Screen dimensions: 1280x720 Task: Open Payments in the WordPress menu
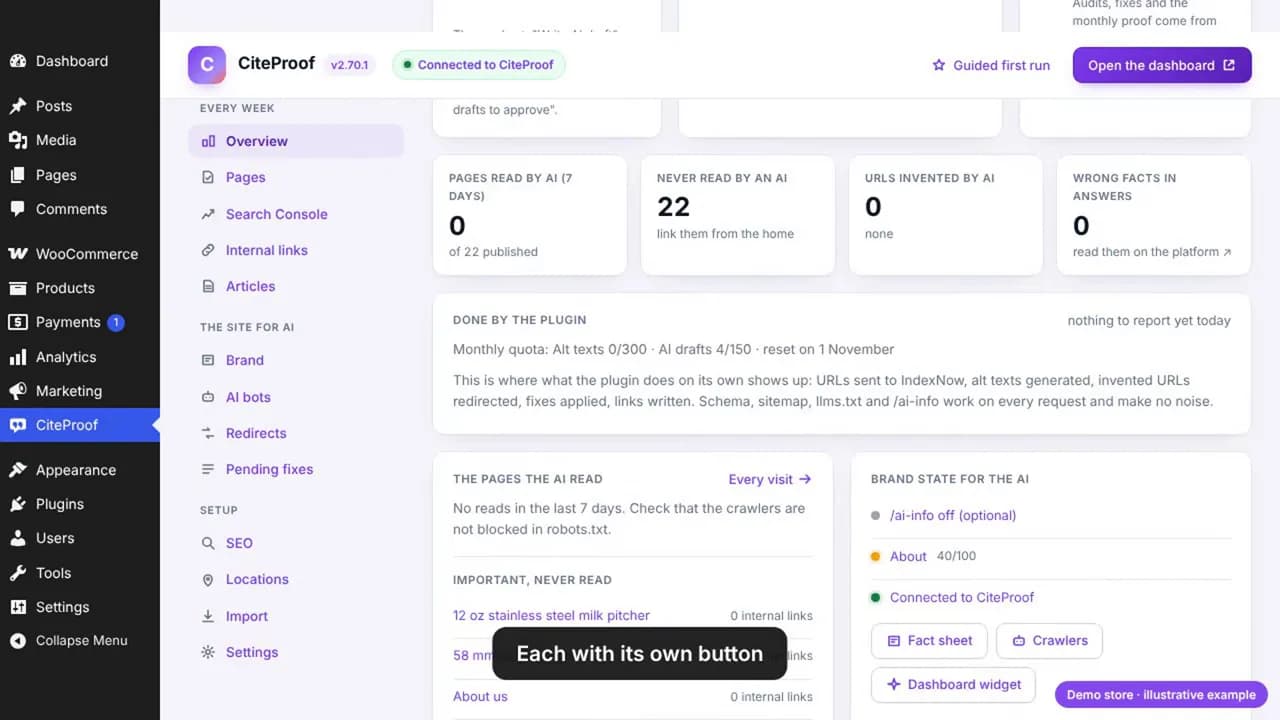click(80, 322)
